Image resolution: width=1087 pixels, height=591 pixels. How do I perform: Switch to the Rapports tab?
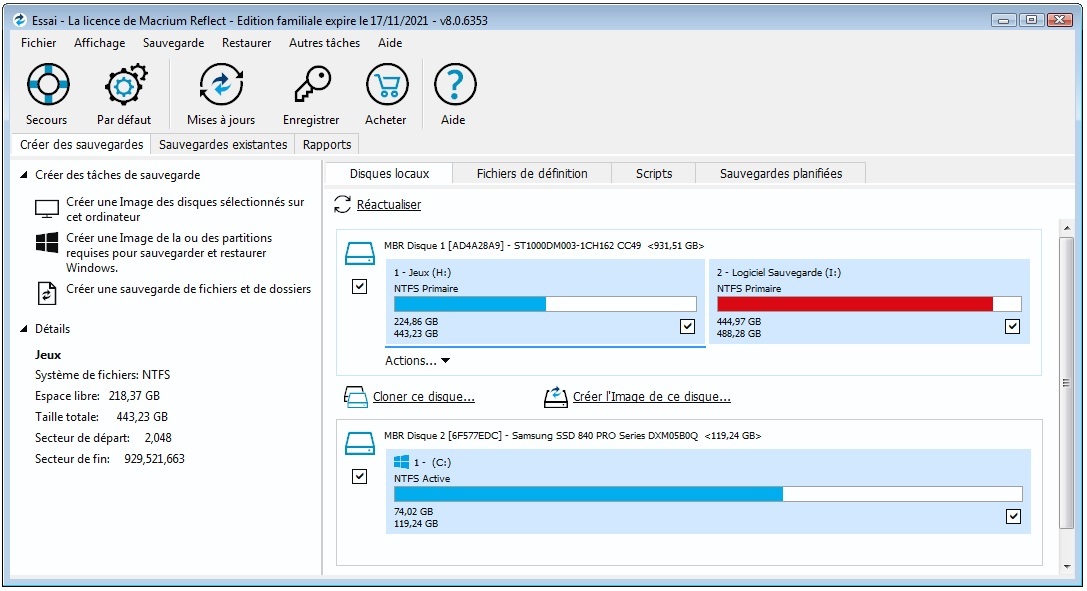pos(327,145)
